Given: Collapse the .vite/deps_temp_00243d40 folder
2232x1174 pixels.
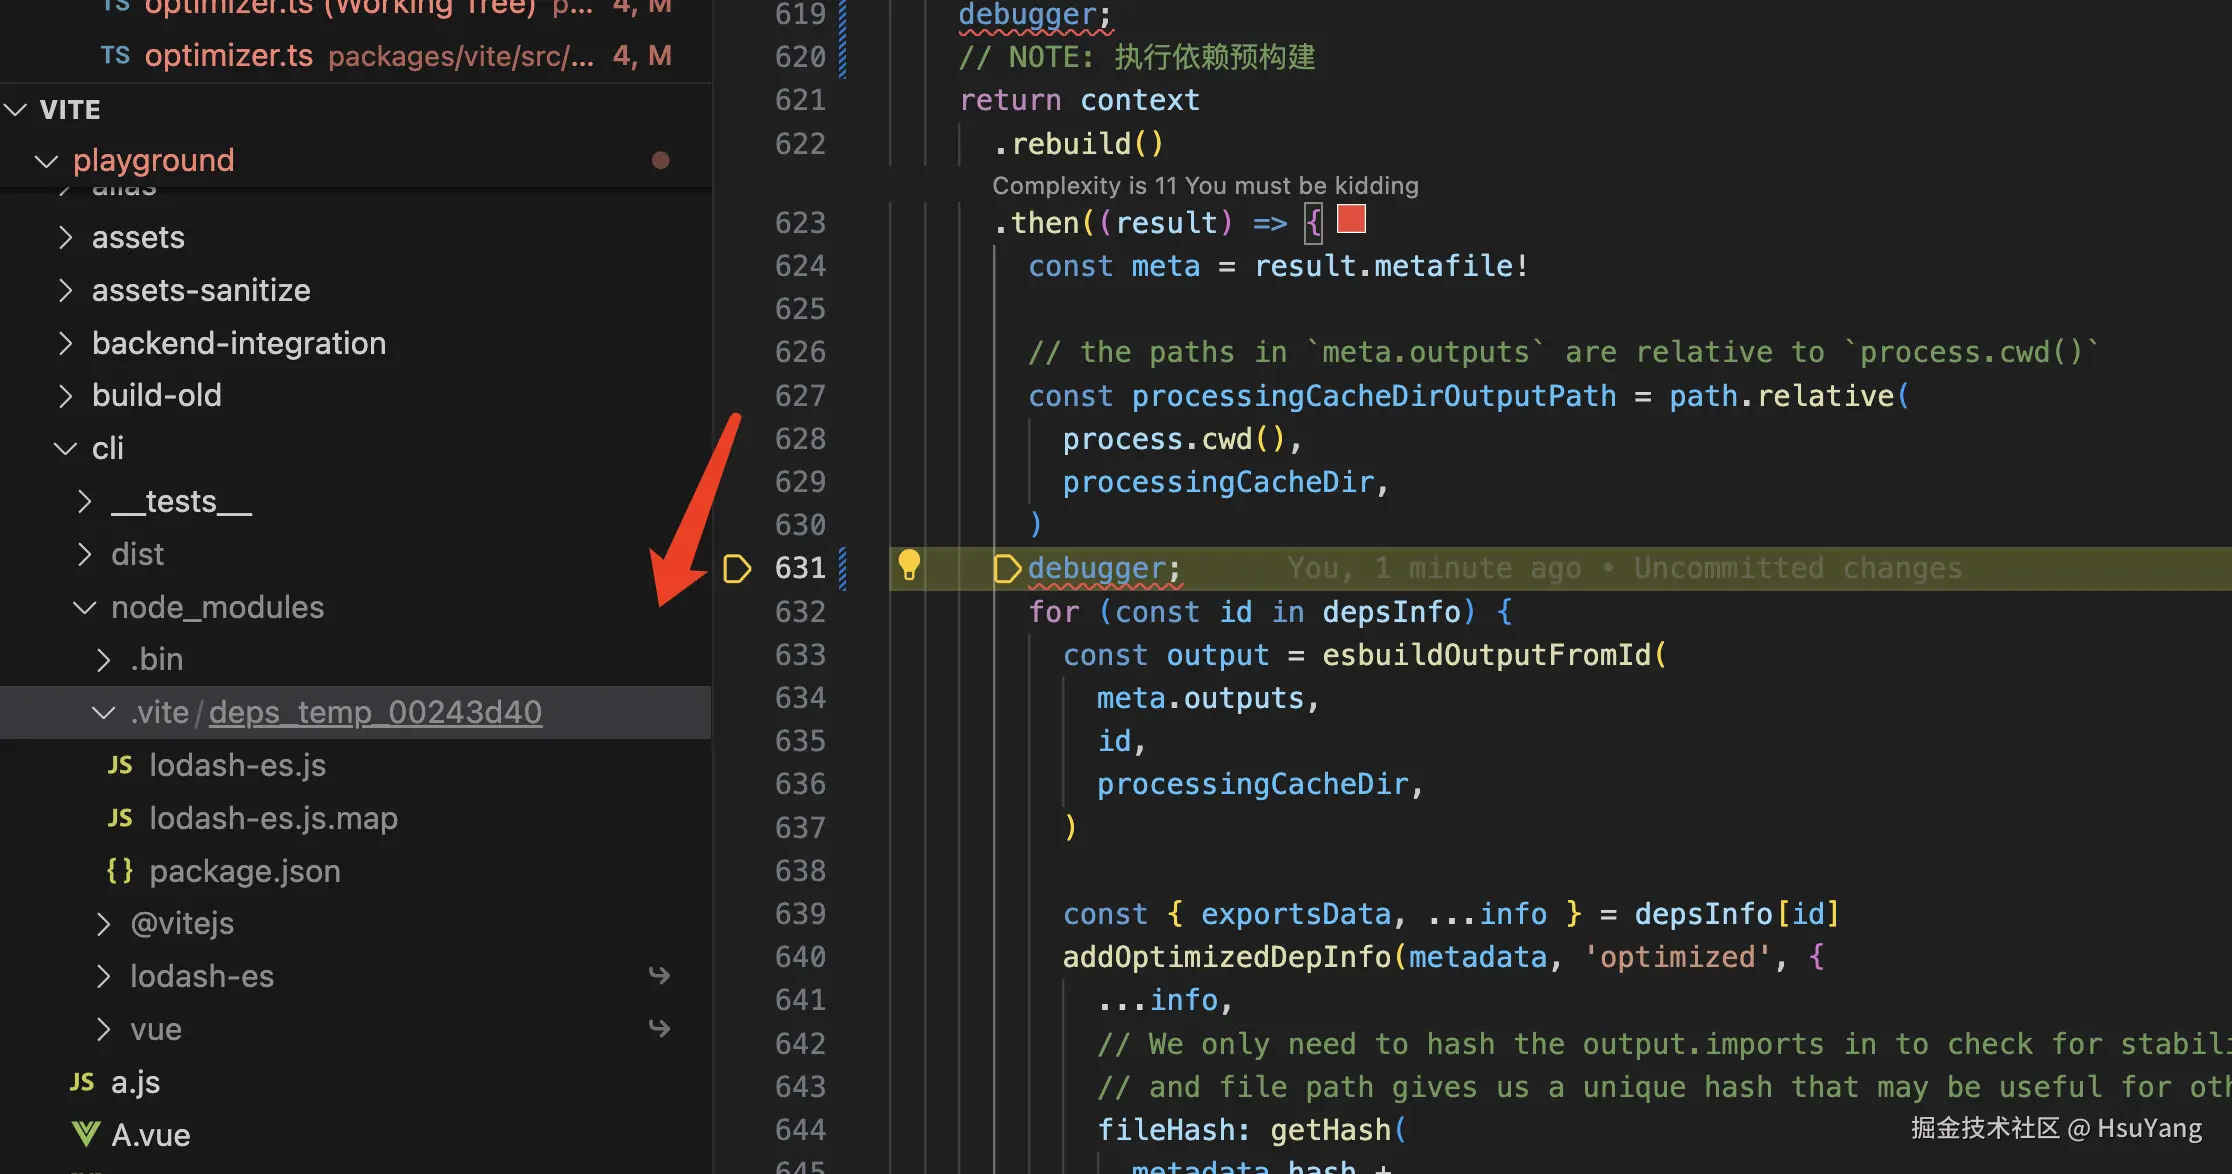Looking at the screenshot, I should (103, 712).
